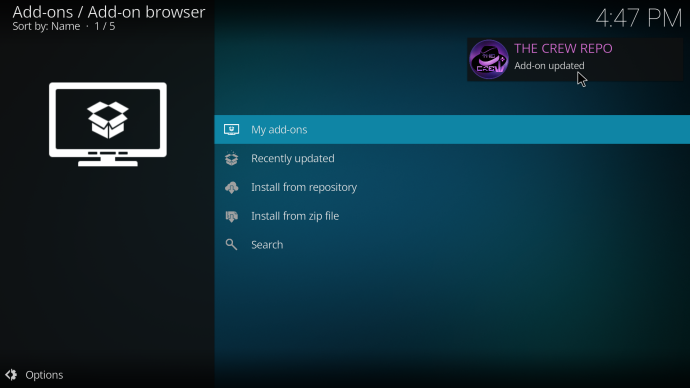Click the Add-ons / Add-on browser heading

[x=109, y=12]
